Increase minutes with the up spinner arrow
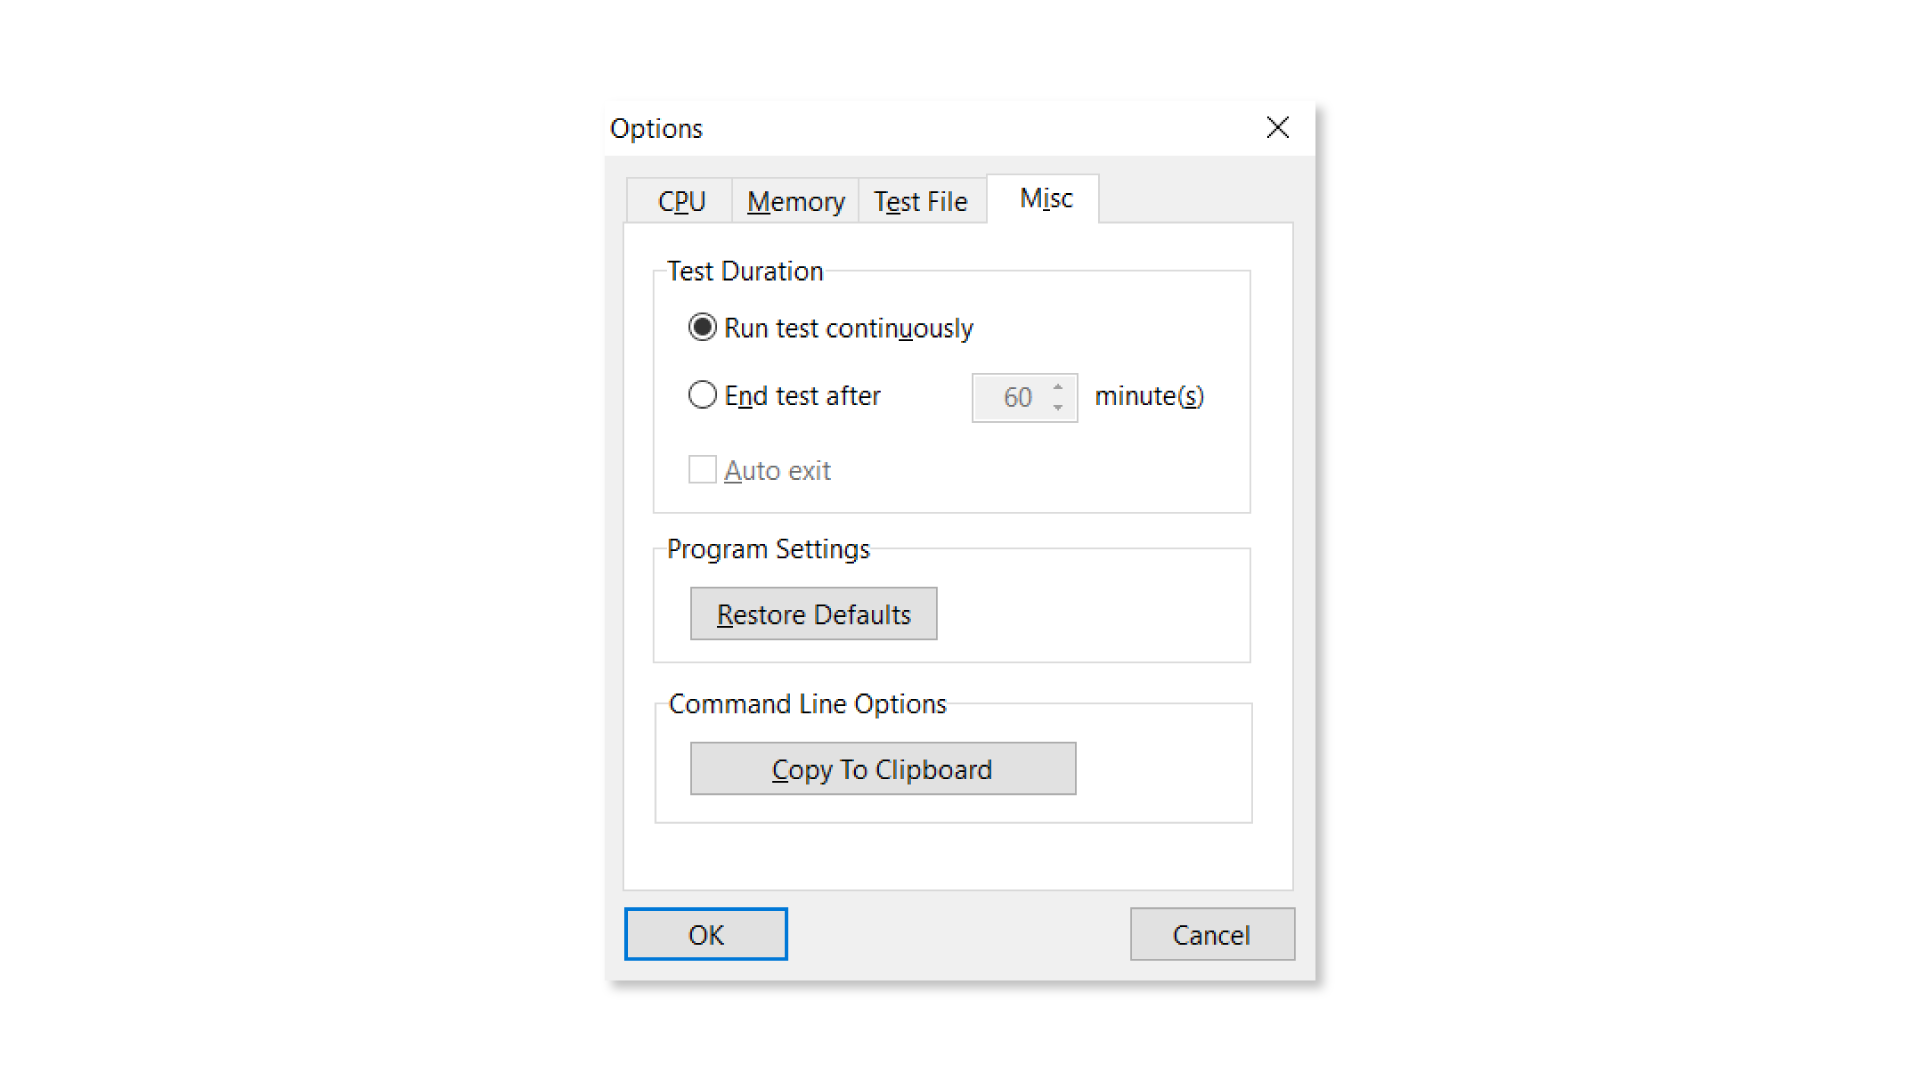This screenshot has height=1080, width=1920. pos(1058,387)
